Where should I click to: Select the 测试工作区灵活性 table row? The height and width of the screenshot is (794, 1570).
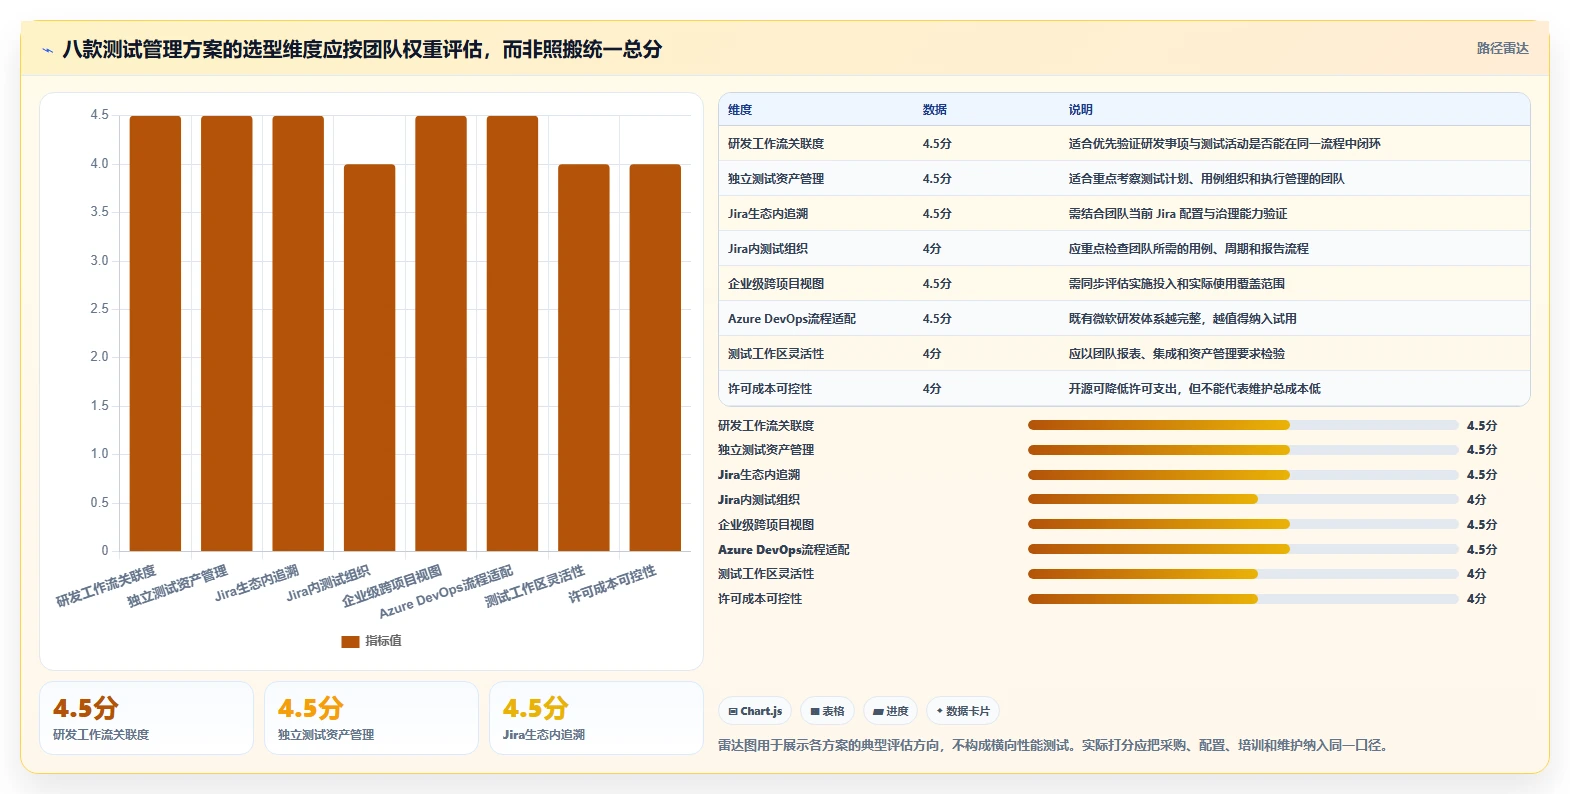point(1124,354)
